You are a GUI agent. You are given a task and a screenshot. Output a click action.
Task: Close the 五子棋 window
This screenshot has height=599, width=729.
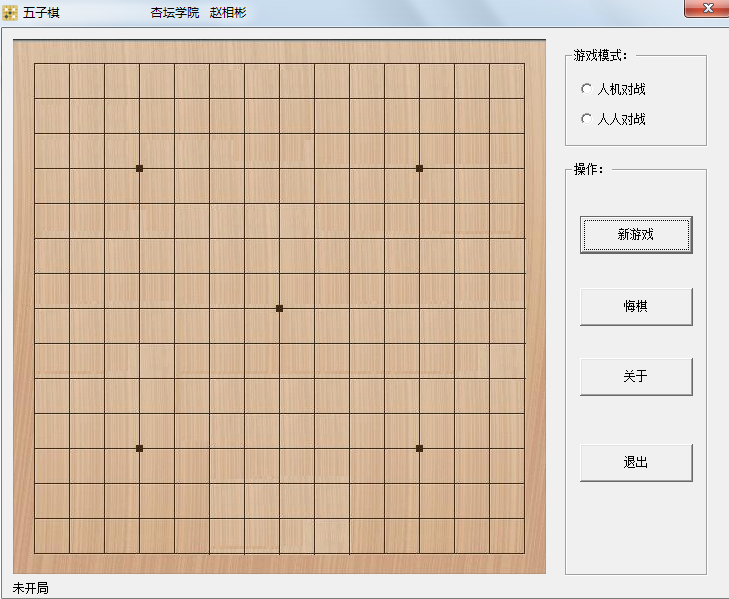click(x=707, y=8)
